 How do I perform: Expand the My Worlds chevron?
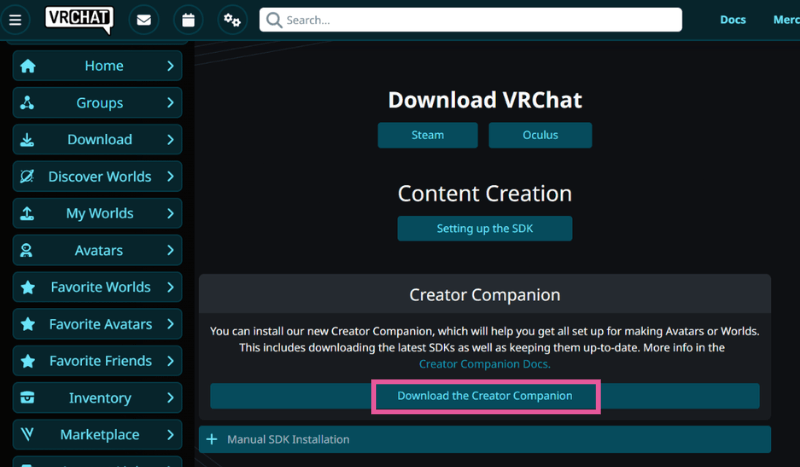(170, 213)
